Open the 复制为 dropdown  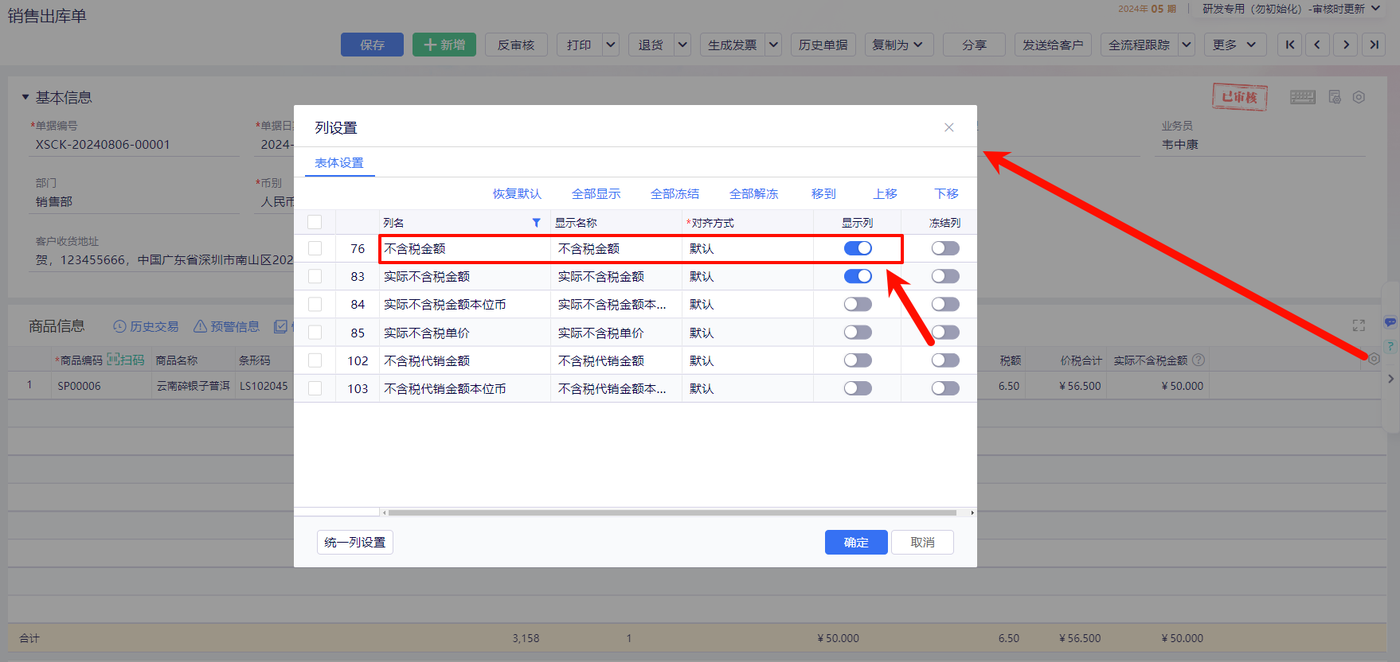tap(899, 45)
